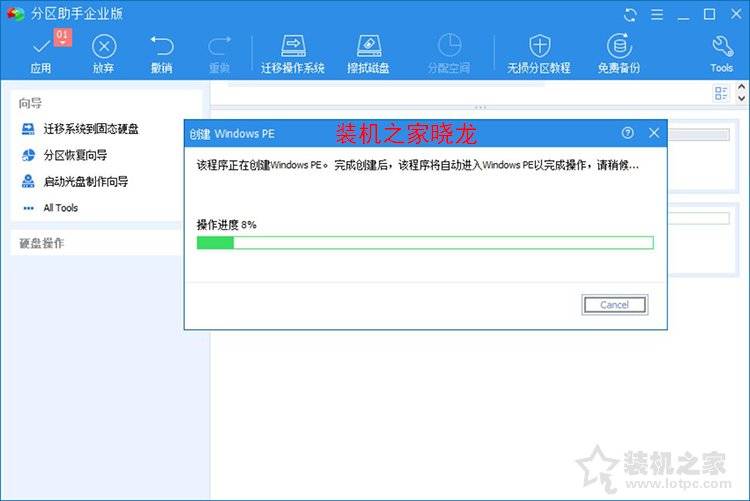Launch the 免费备份 free backup tool
Viewport: 750px width, 501px height.
tap(619, 47)
